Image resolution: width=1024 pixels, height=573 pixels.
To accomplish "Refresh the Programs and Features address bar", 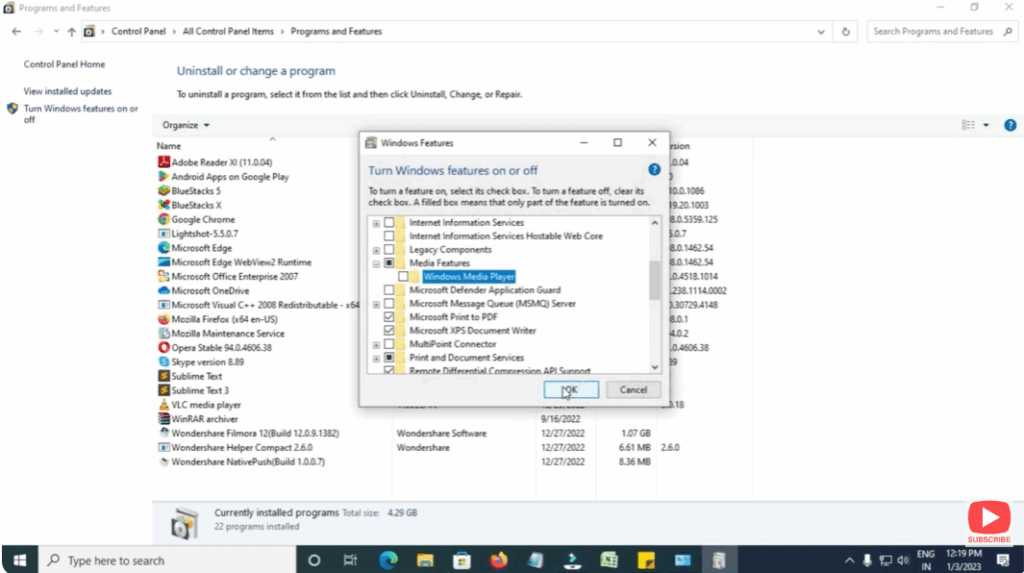I will pyautogui.click(x=846, y=31).
